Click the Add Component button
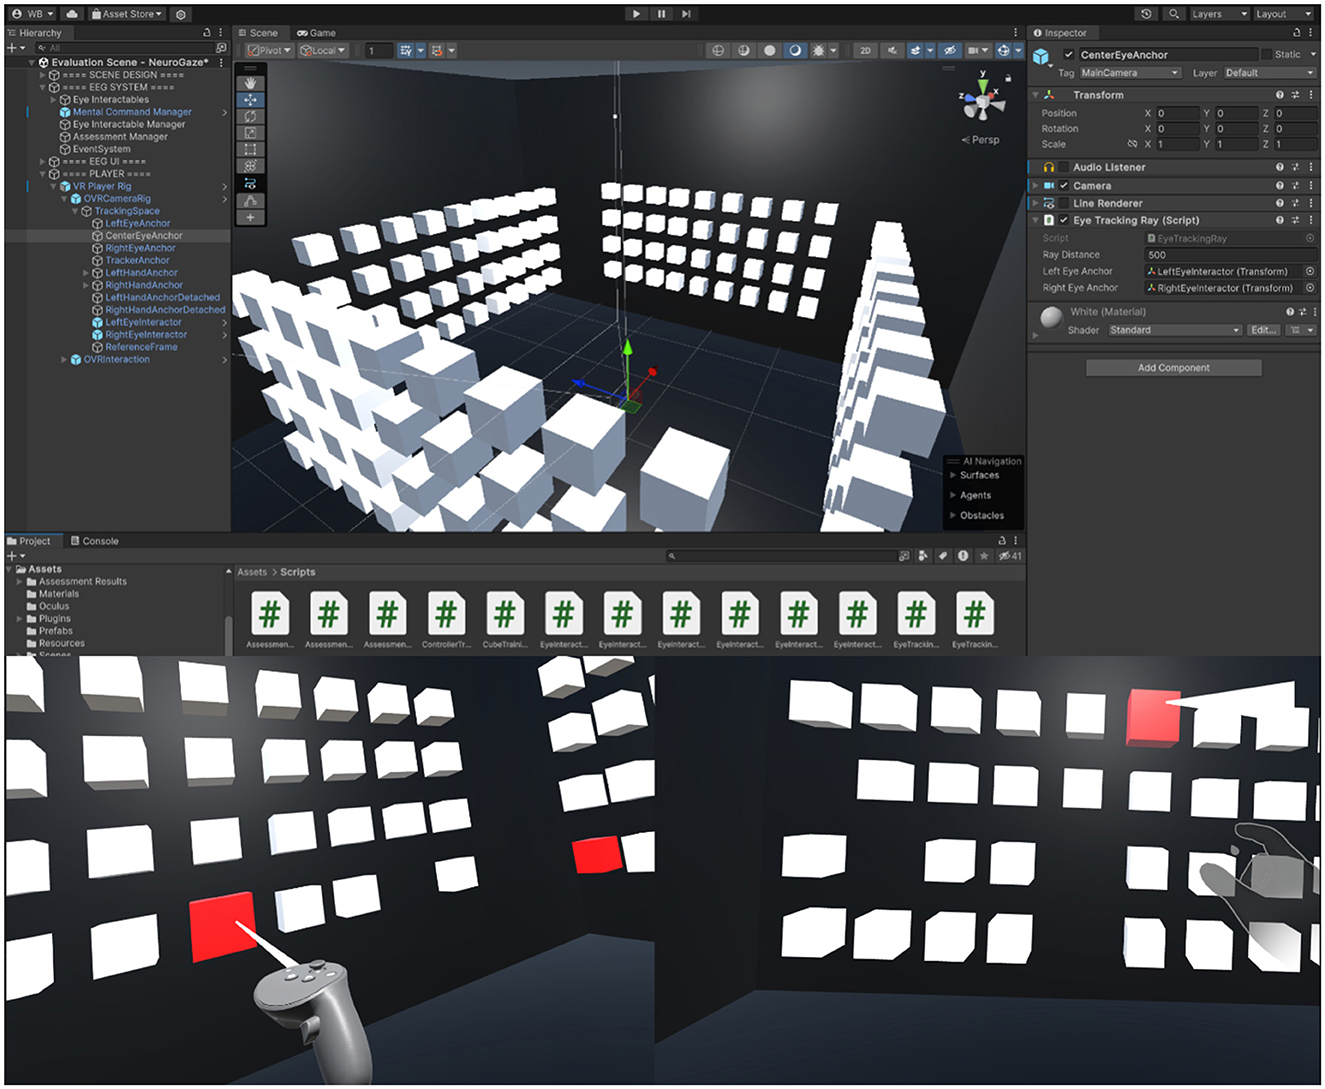The image size is (1325, 1089). coord(1173,368)
